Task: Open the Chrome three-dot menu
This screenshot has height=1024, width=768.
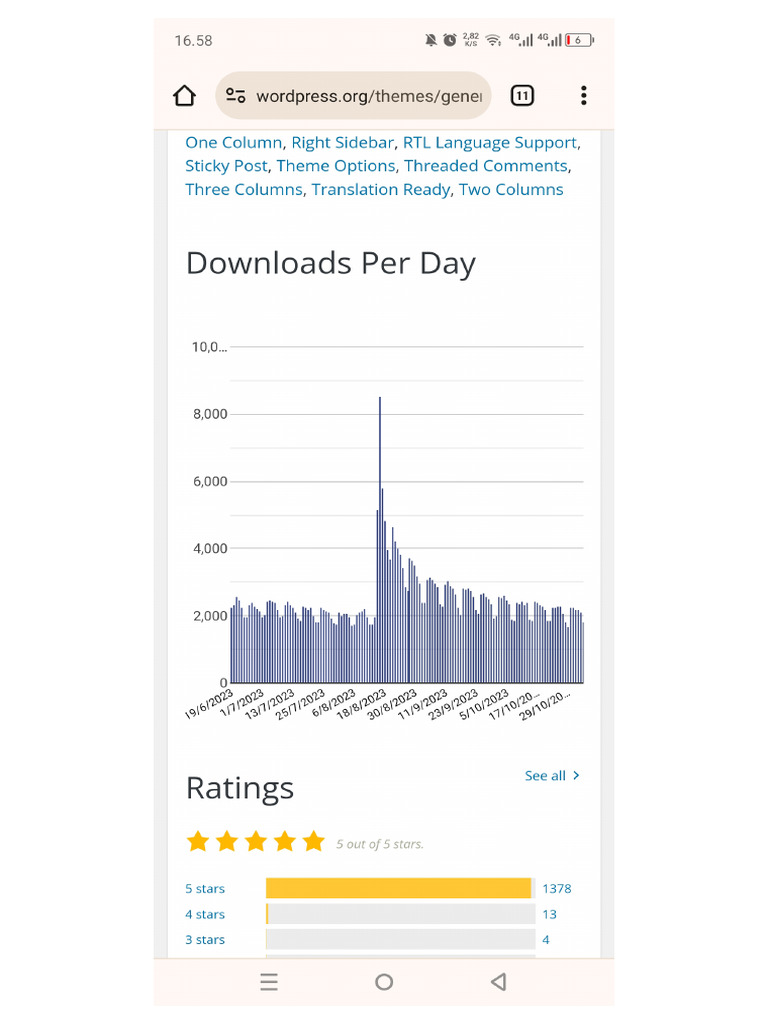Action: click(x=583, y=96)
